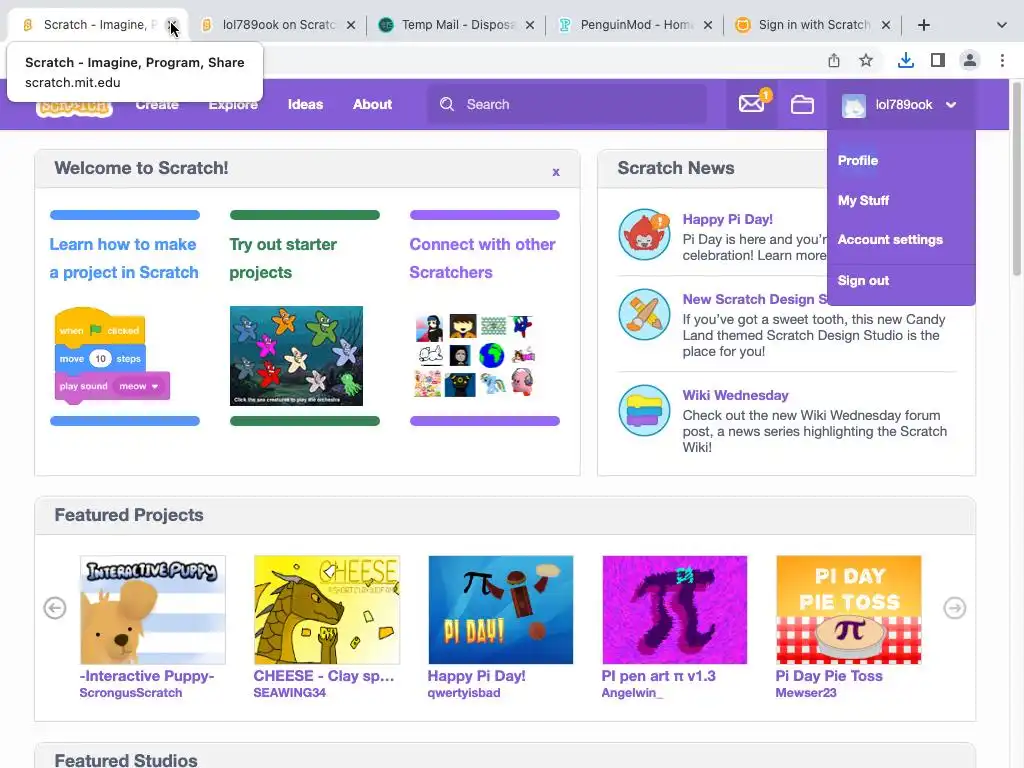
Task: Click Learn how to make a project link
Action: point(124,258)
